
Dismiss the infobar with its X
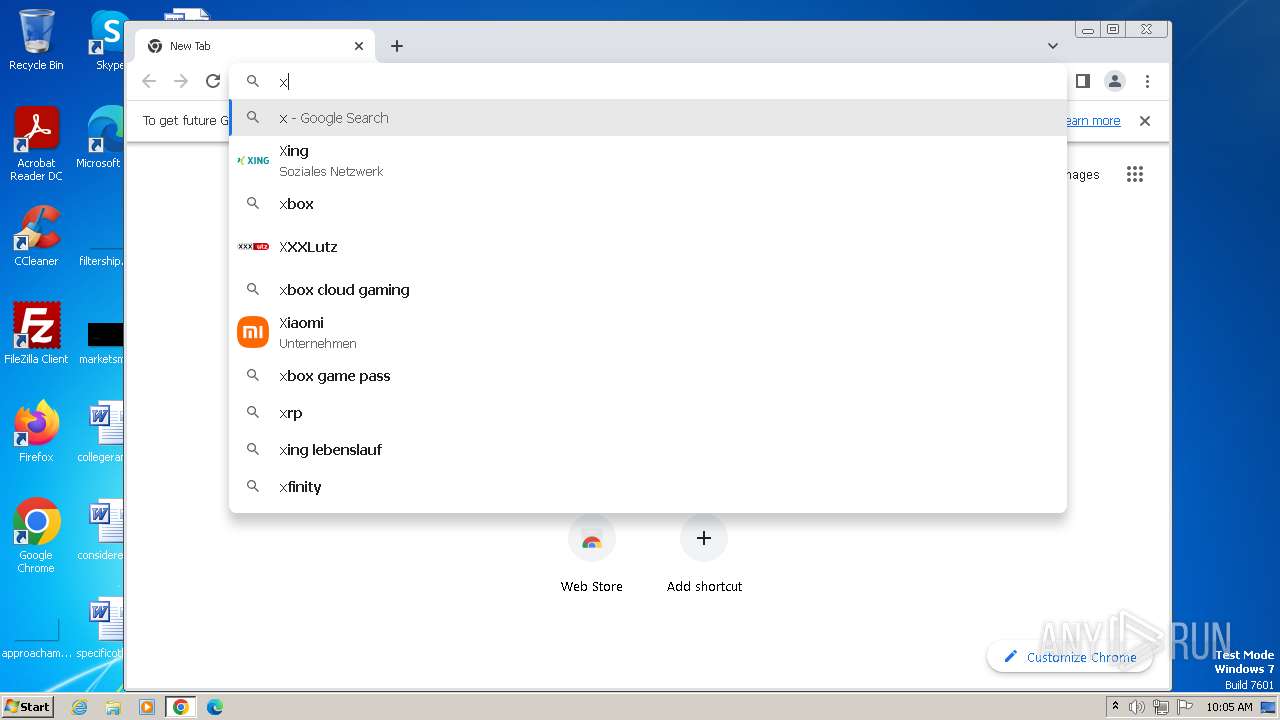click(1145, 121)
